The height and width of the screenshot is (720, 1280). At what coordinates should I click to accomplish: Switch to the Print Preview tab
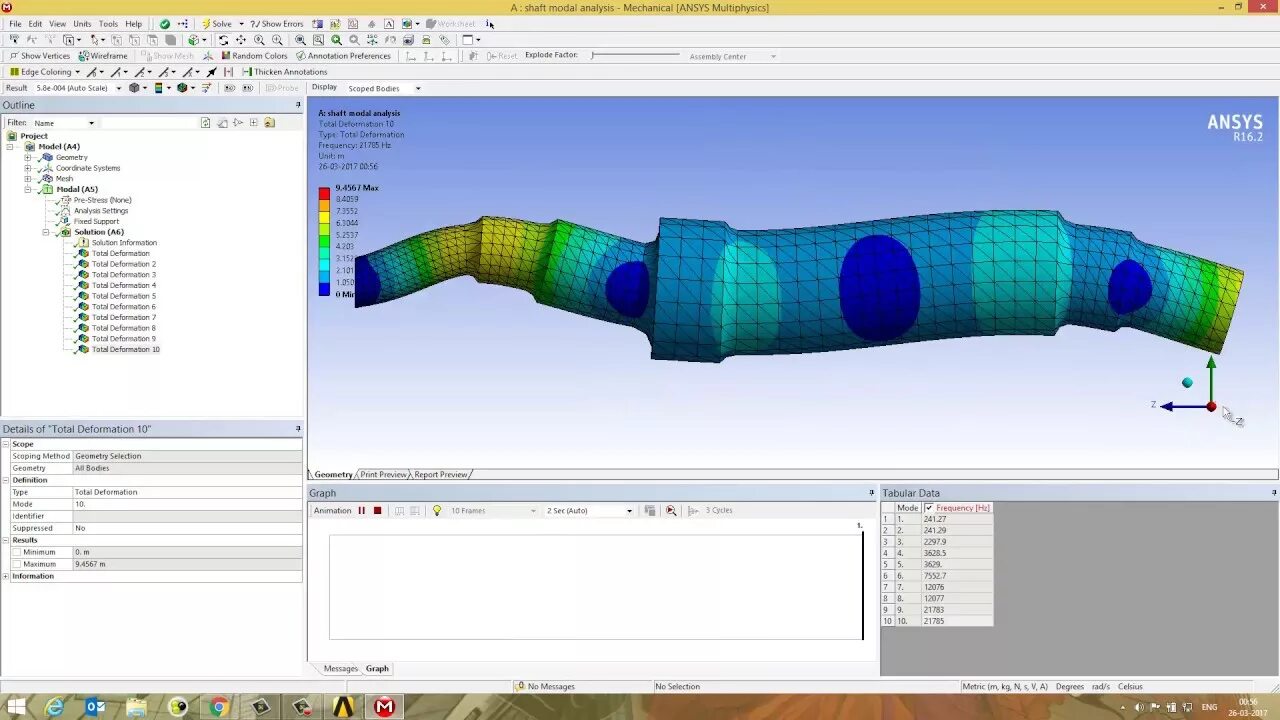[x=384, y=474]
